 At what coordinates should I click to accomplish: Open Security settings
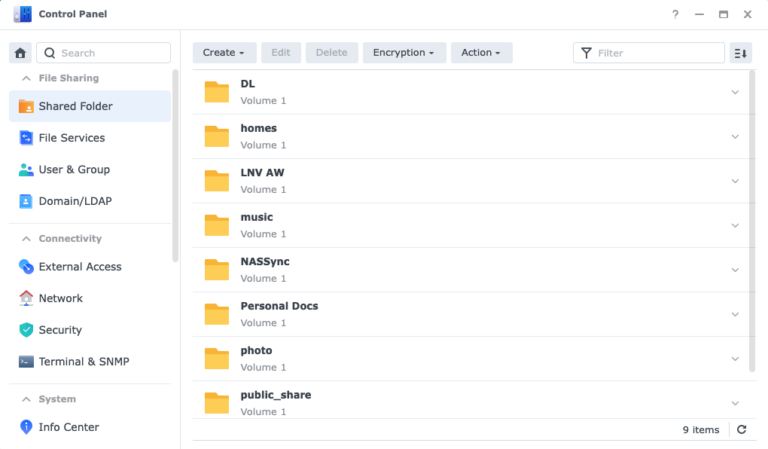[60, 330]
